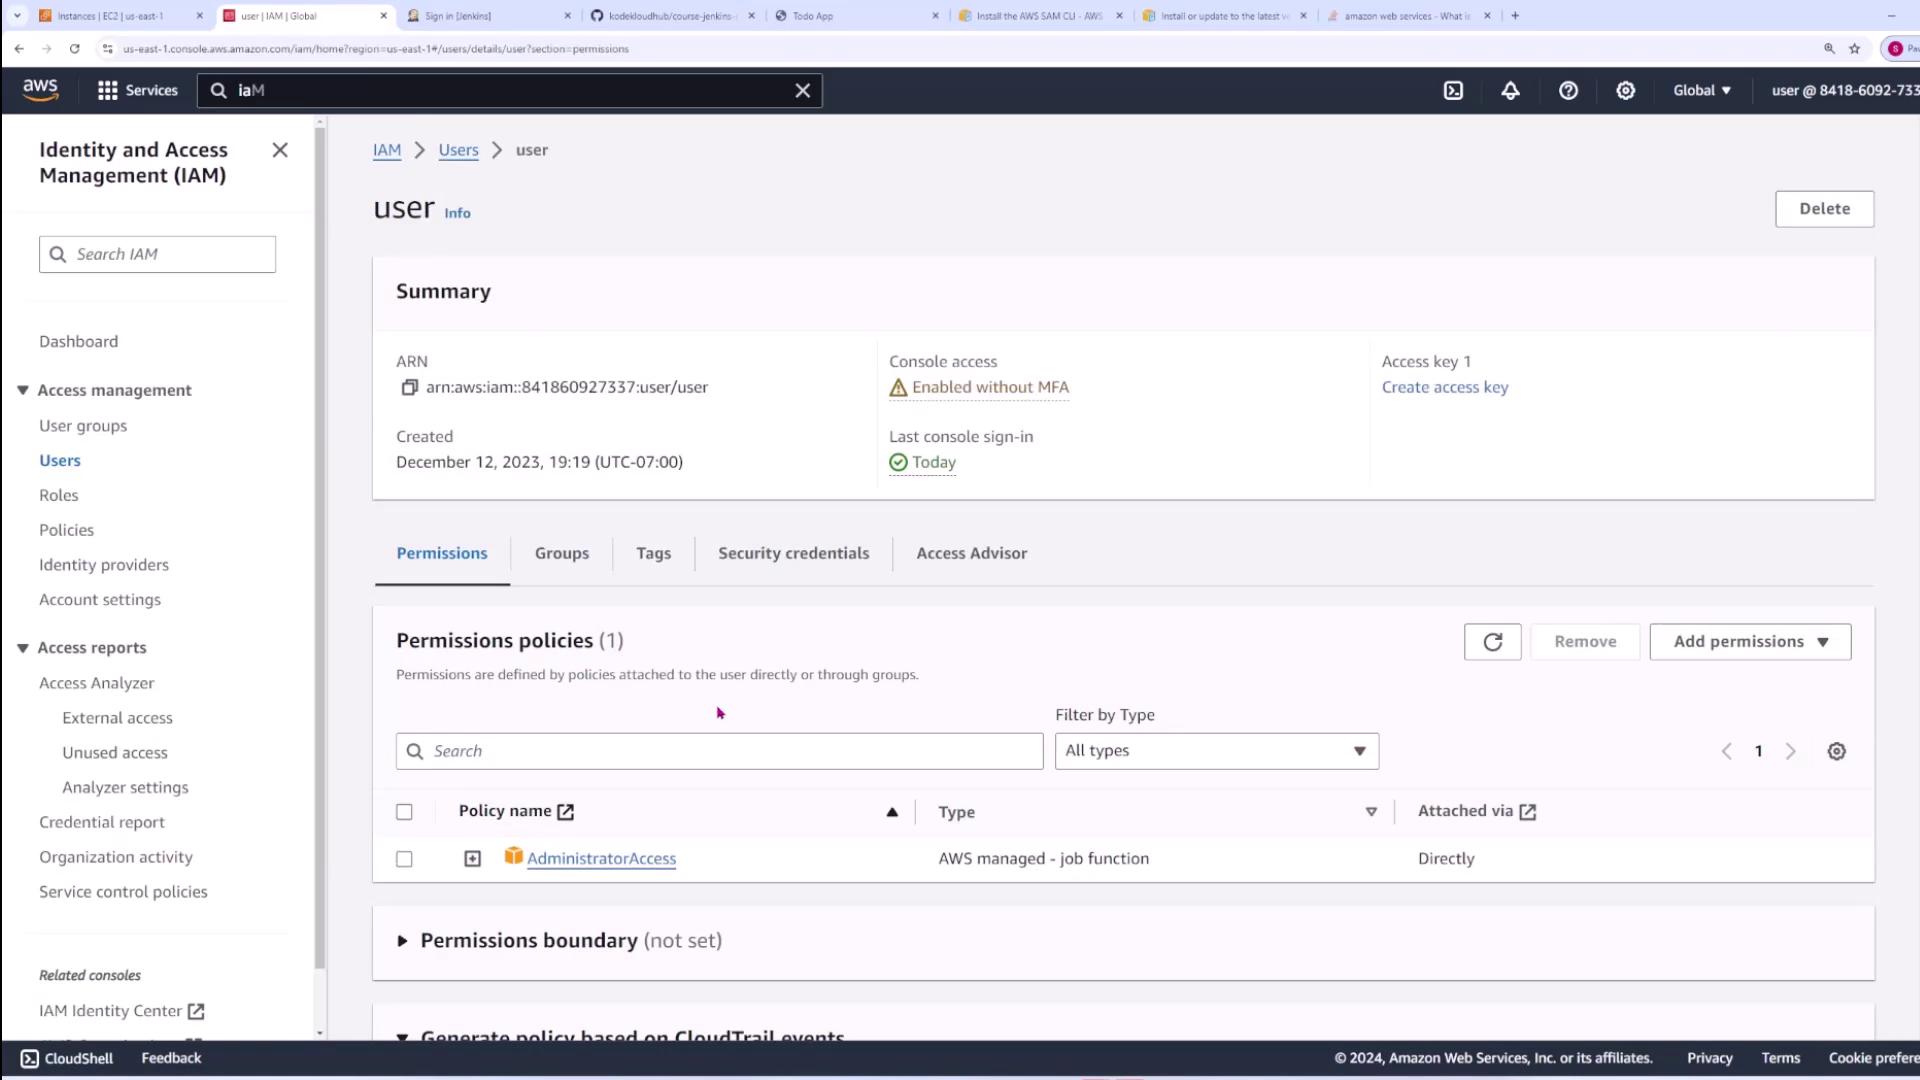This screenshot has width=1920, height=1080.
Task: Open CloudShell from the top toolbar icon
Action: 1453,90
